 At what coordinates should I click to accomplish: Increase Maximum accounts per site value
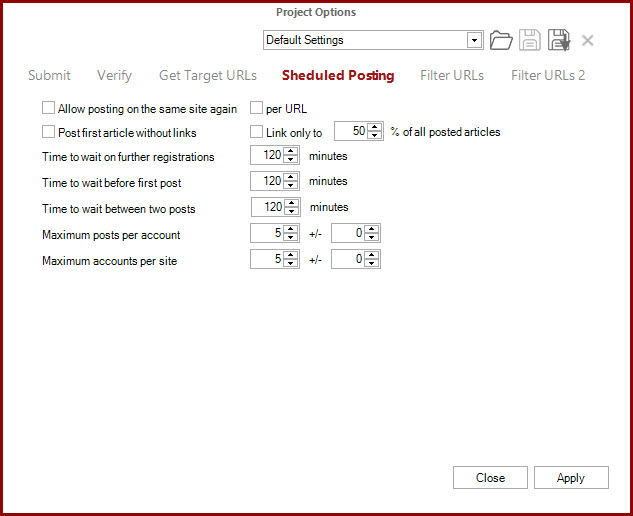(291, 255)
